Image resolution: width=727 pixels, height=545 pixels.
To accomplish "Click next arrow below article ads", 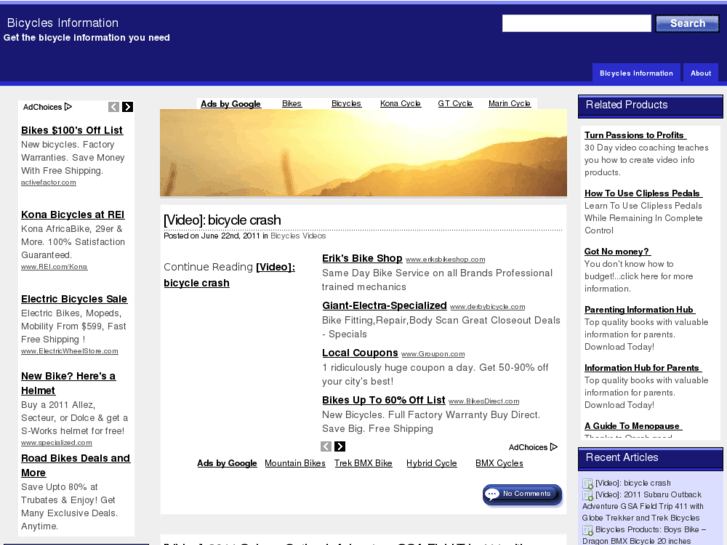I will (x=340, y=446).
